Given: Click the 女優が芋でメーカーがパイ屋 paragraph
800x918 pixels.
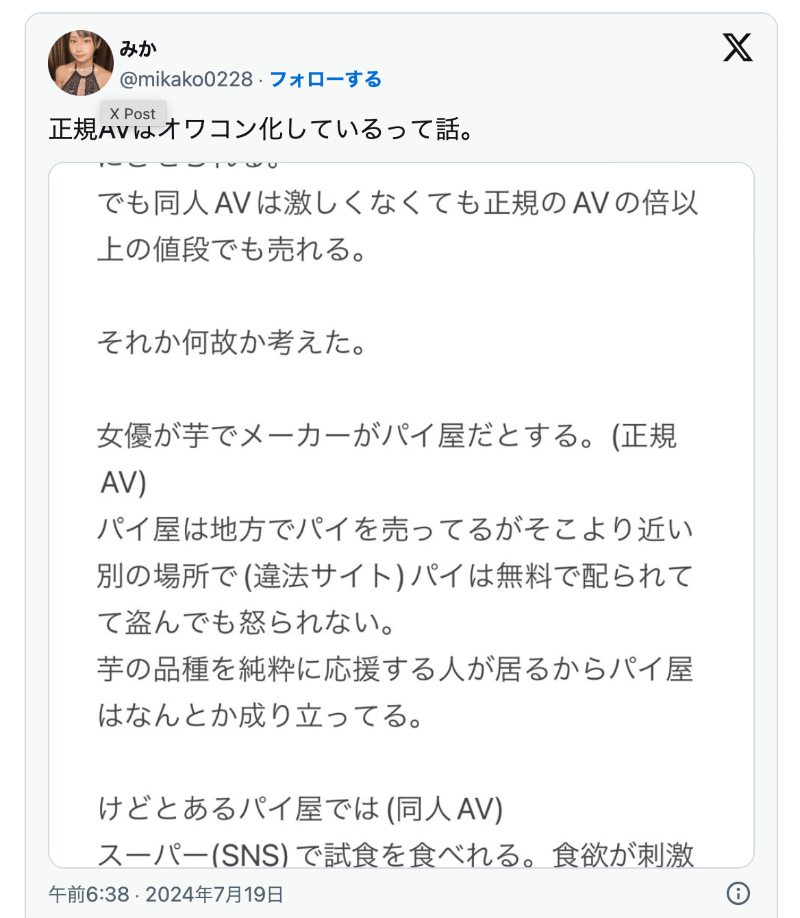Looking at the screenshot, I should point(388,437).
